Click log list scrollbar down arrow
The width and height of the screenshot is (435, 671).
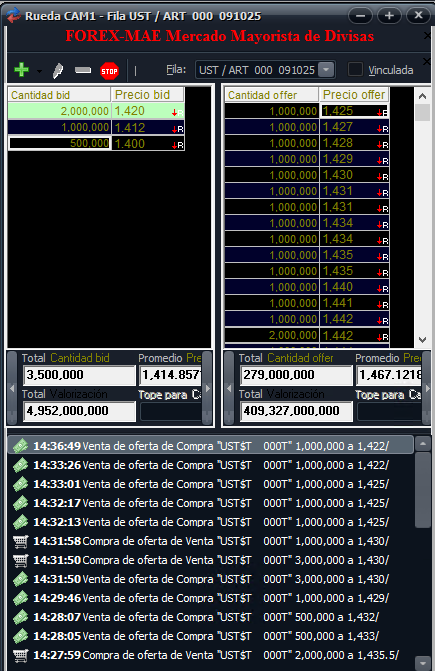(423, 662)
